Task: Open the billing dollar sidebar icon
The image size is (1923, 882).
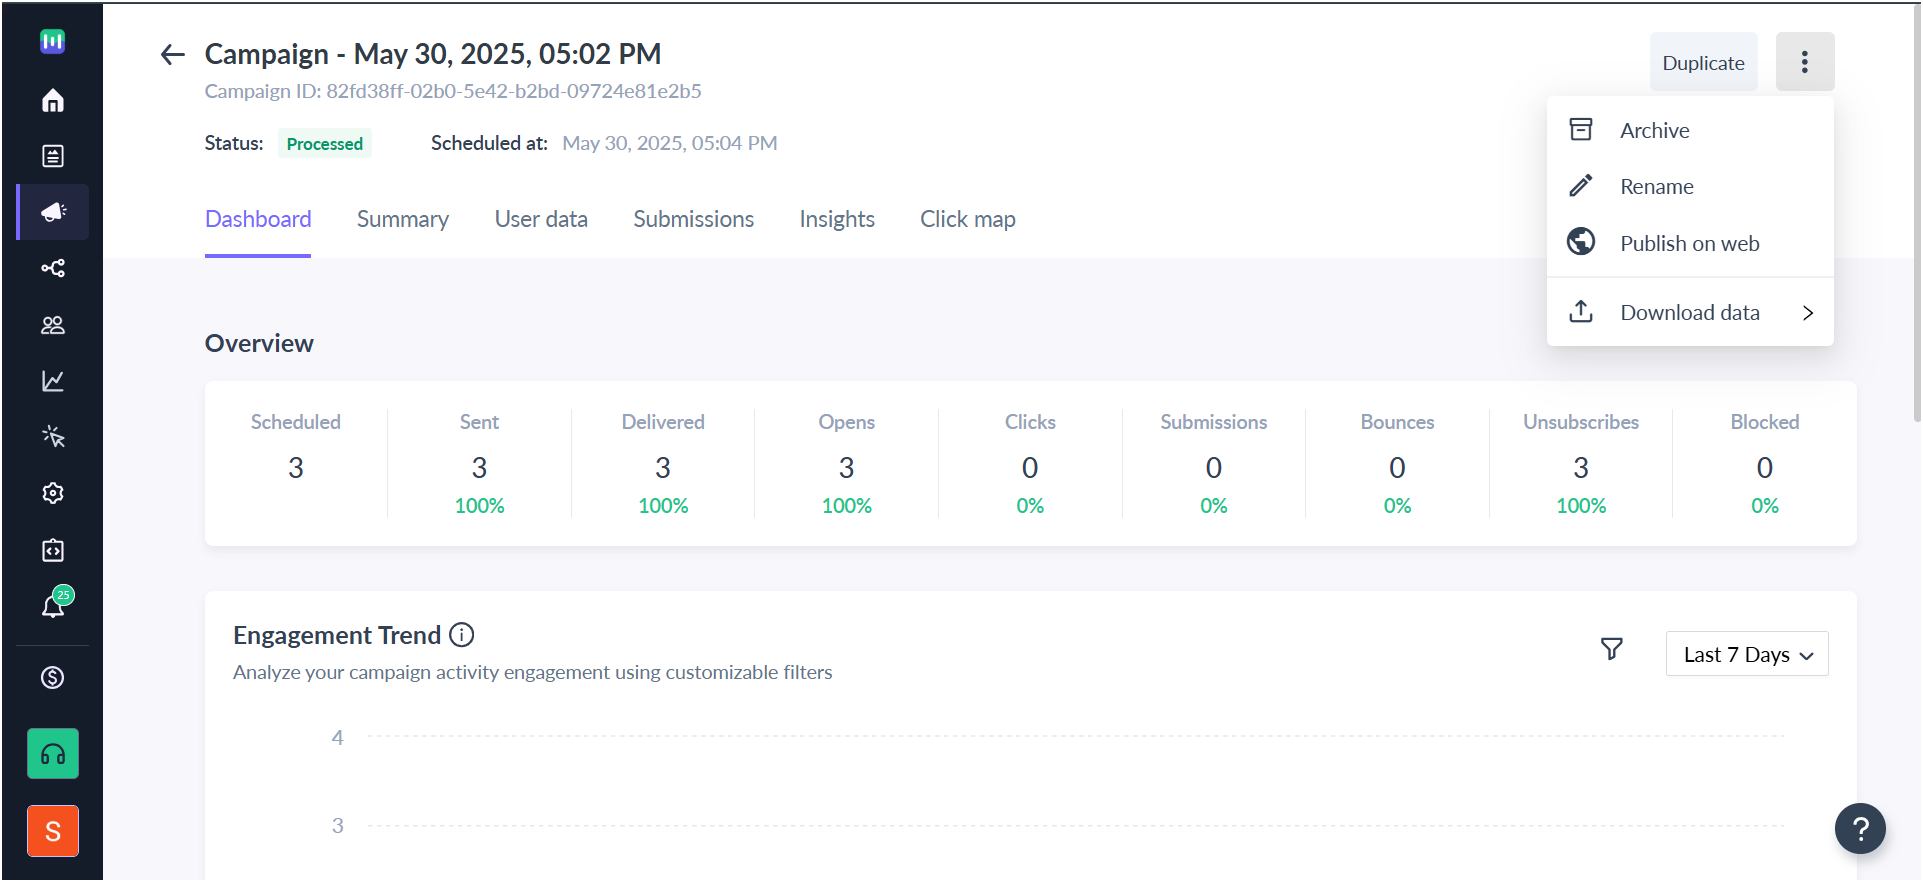Action: click(53, 678)
